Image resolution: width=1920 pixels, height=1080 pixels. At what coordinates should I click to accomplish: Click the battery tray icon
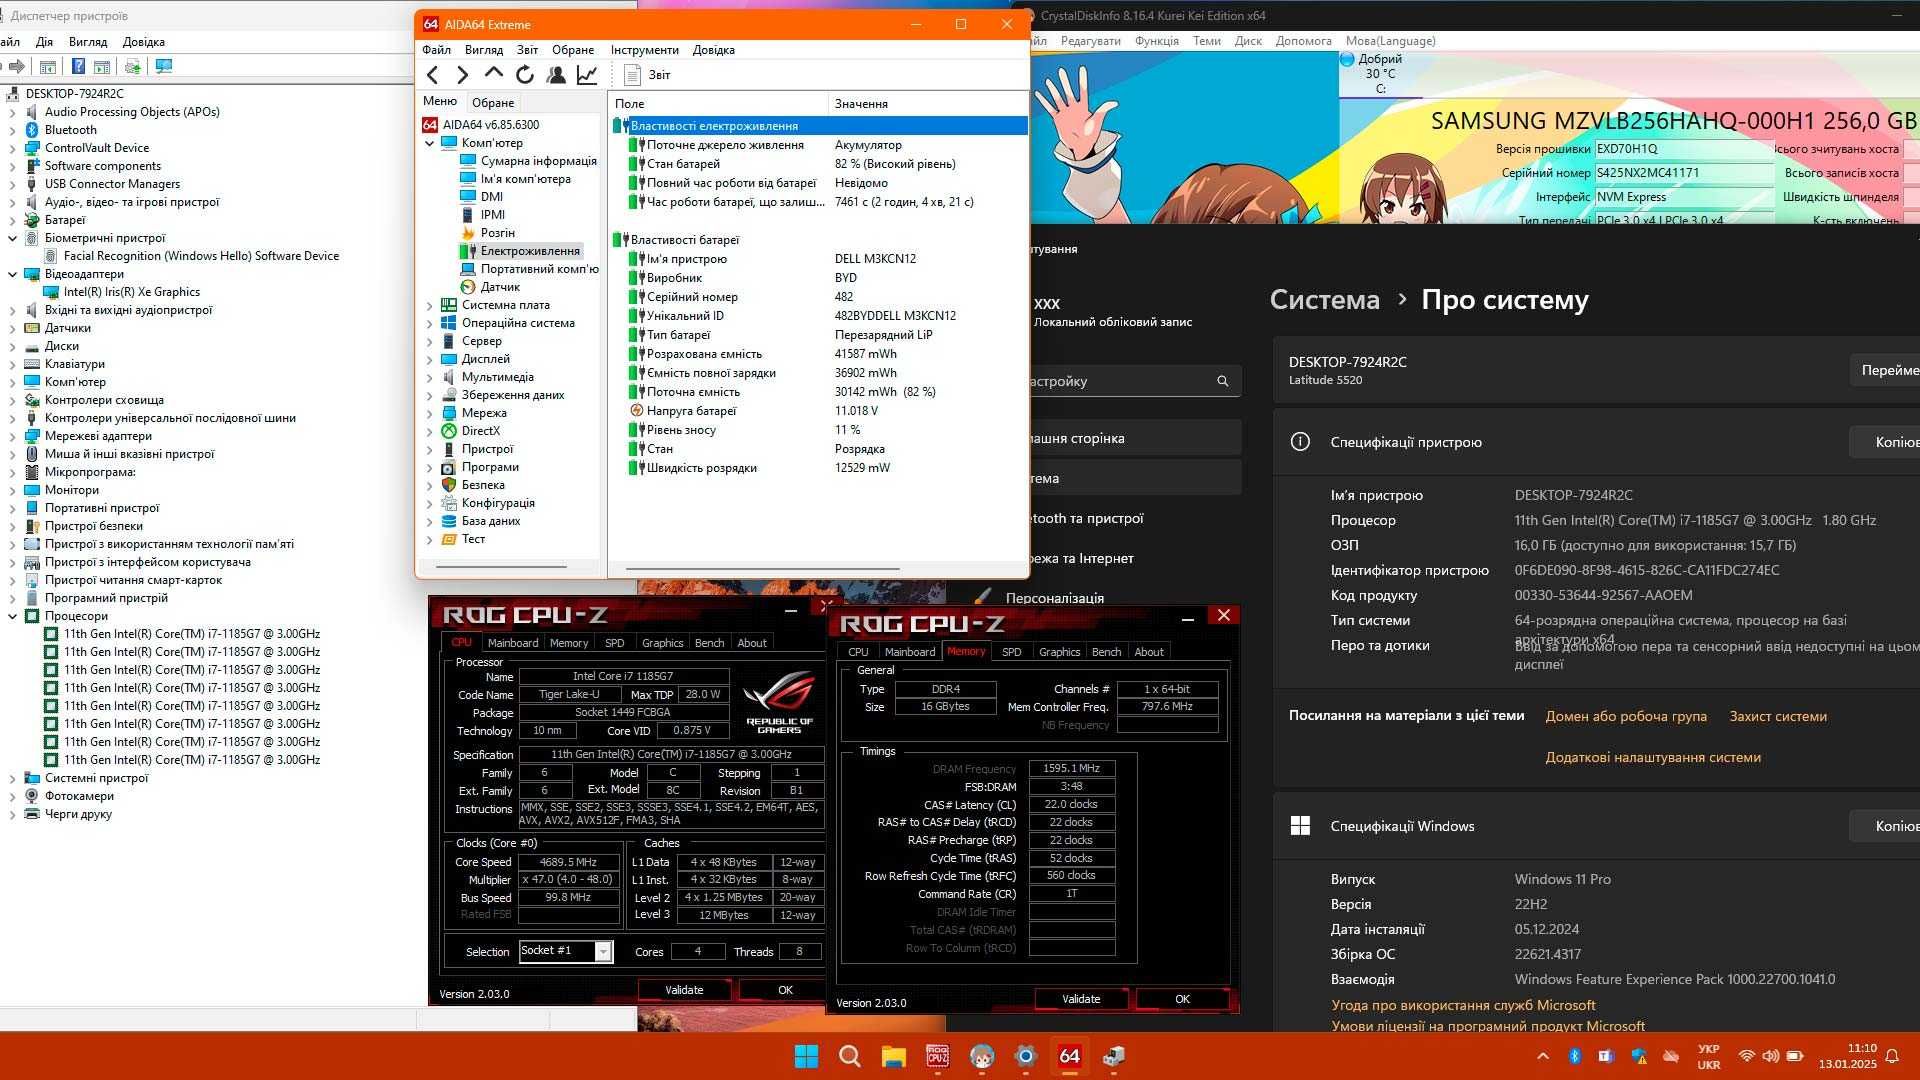1795,1056
